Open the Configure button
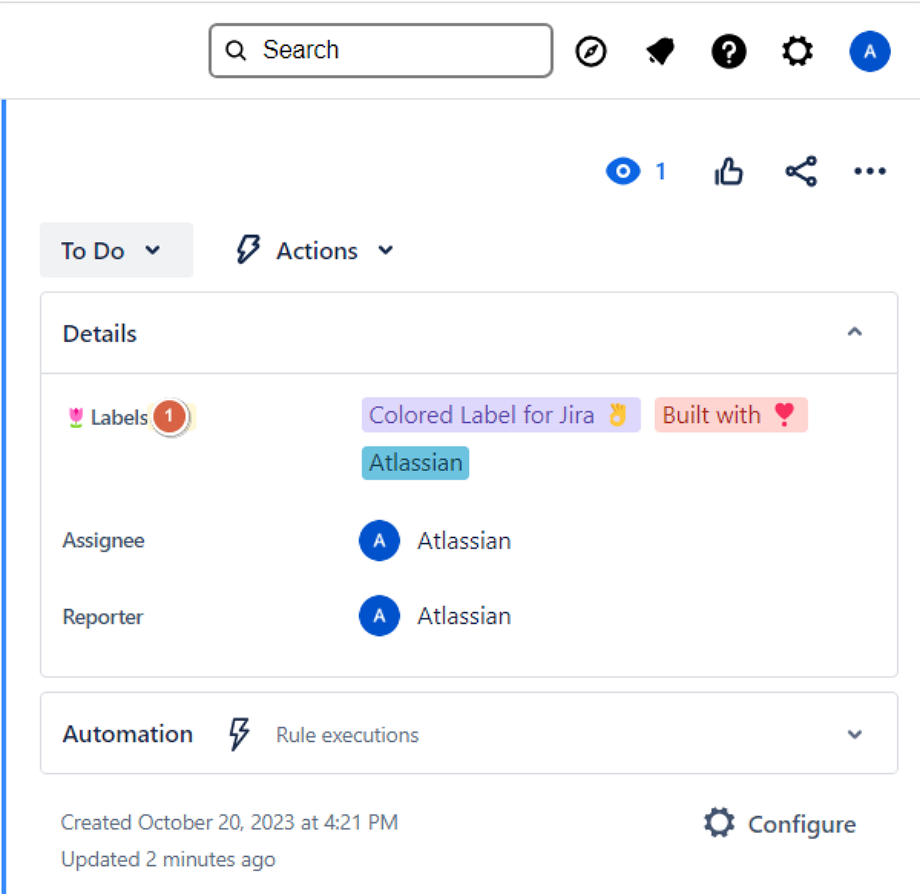 pos(780,824)
